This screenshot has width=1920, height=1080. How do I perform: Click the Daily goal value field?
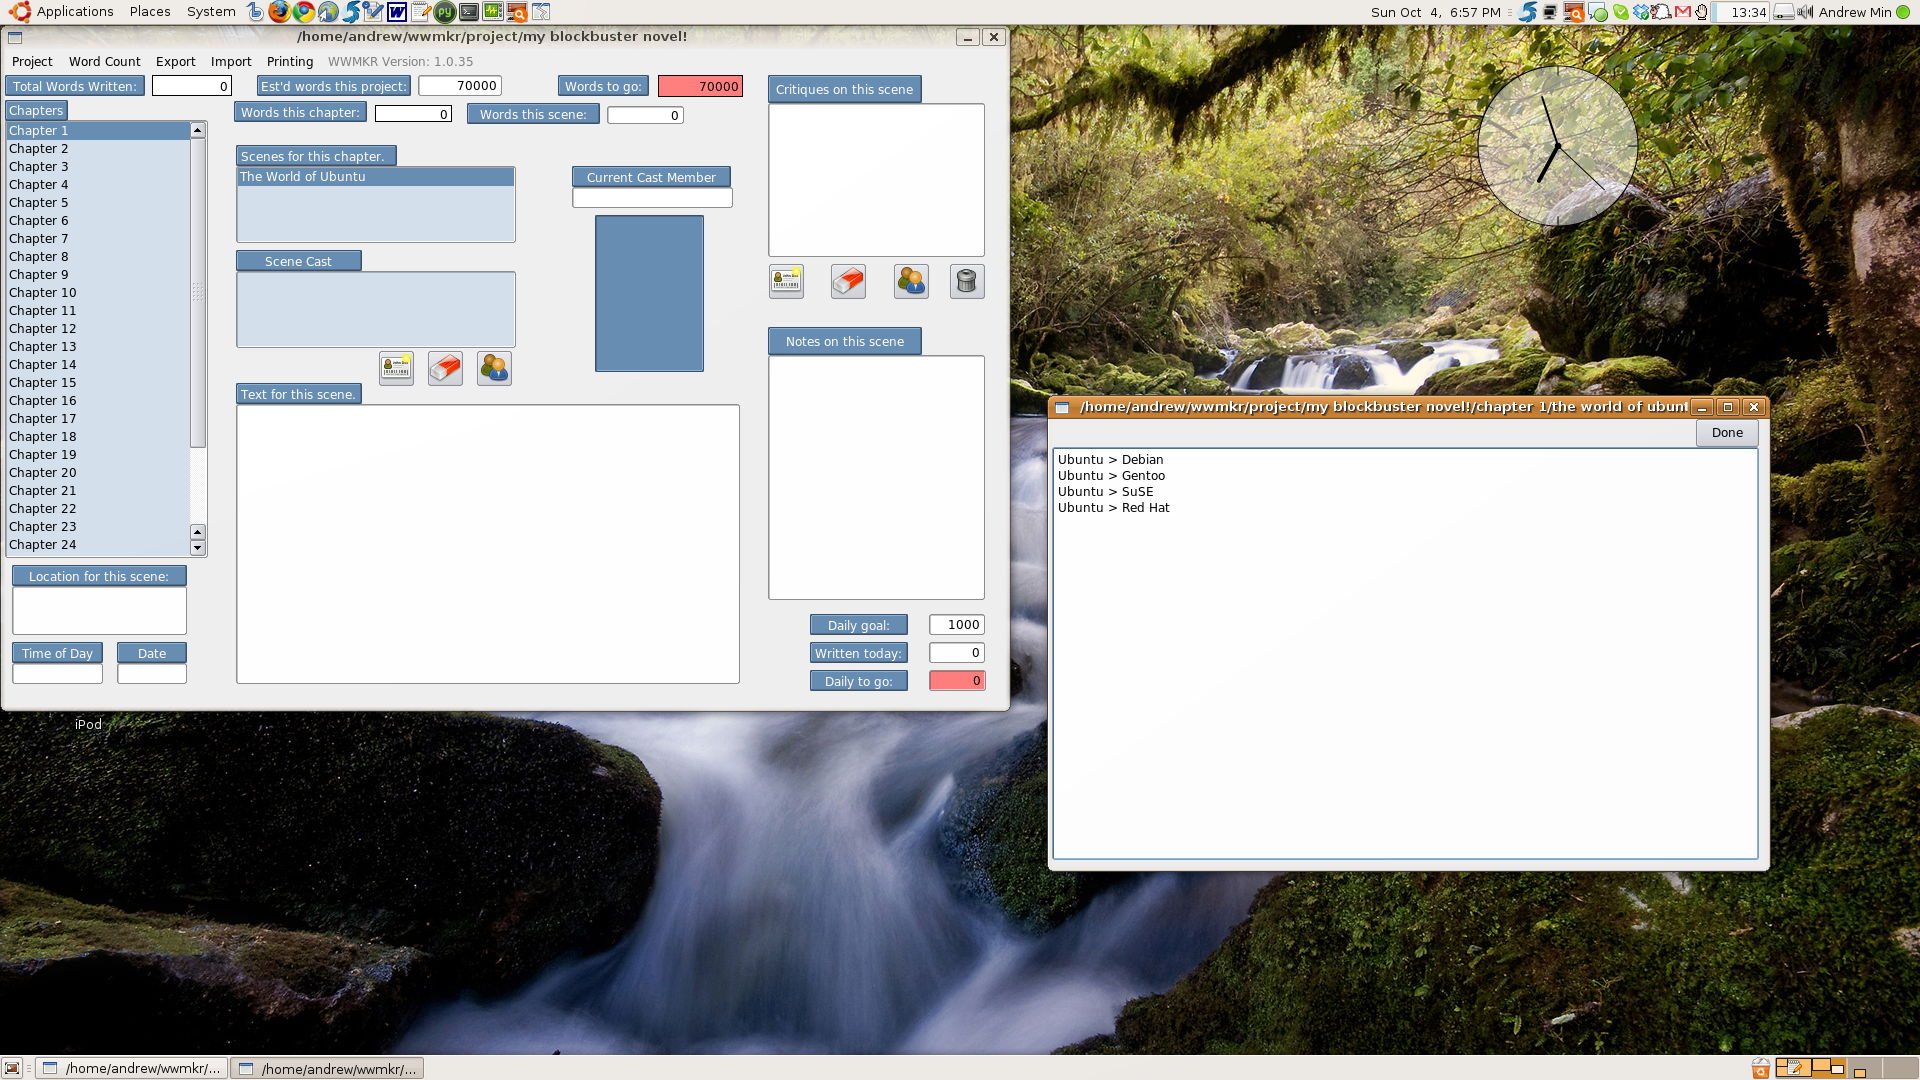[x=956, y=624]
